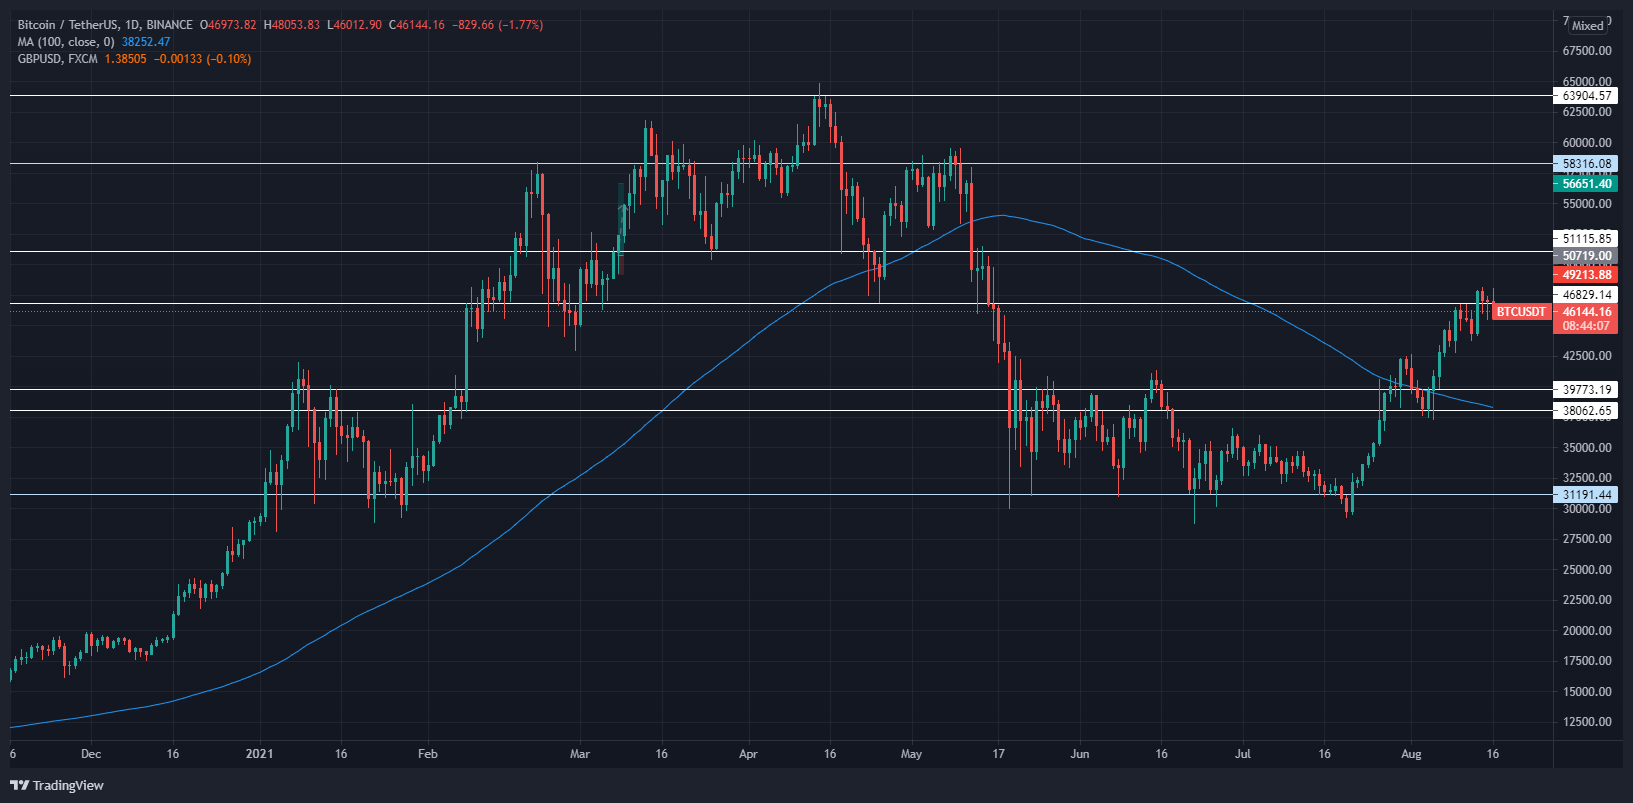The width and height of the screenshot is (1633, 803).
Task: Select the 51115.85 horizontal line label
Action: 1587,238
